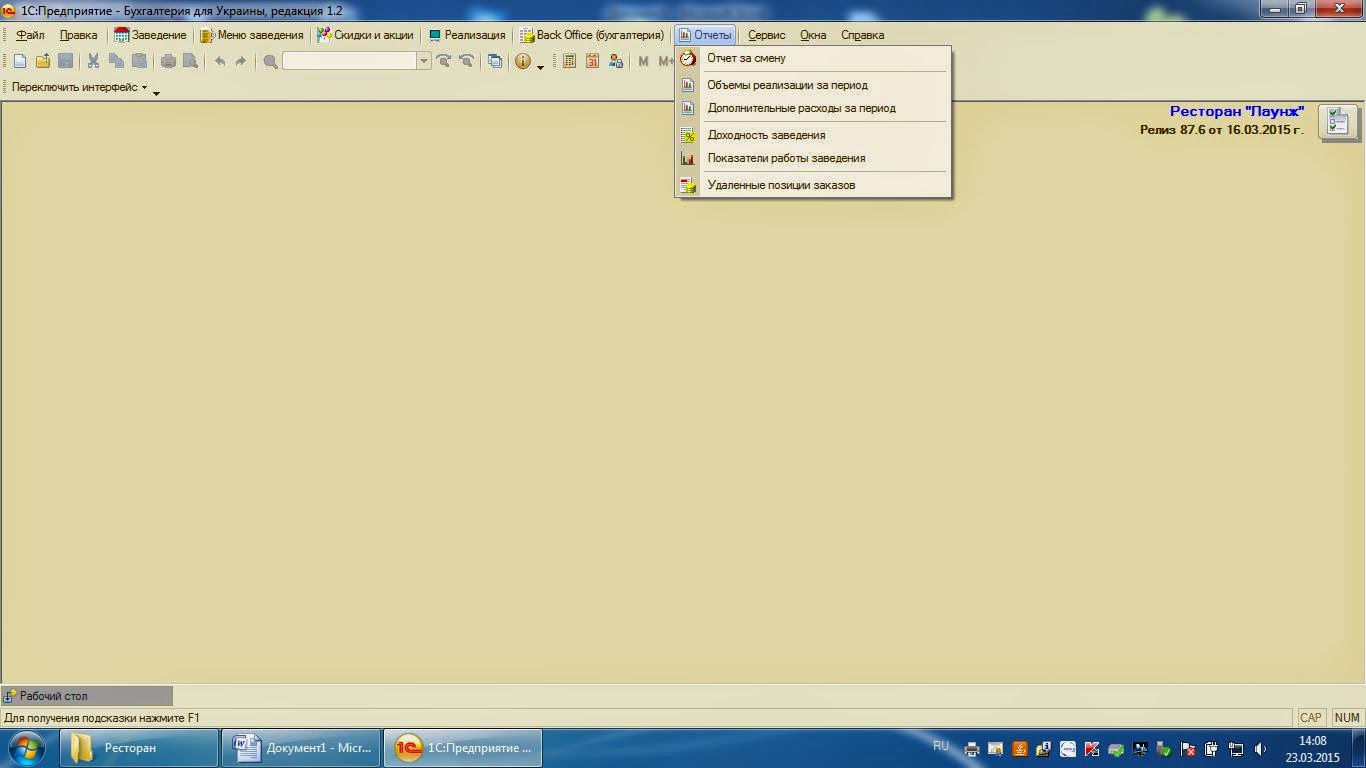
Task: Click the network connection tray icon
Action: click(1236, 748)
